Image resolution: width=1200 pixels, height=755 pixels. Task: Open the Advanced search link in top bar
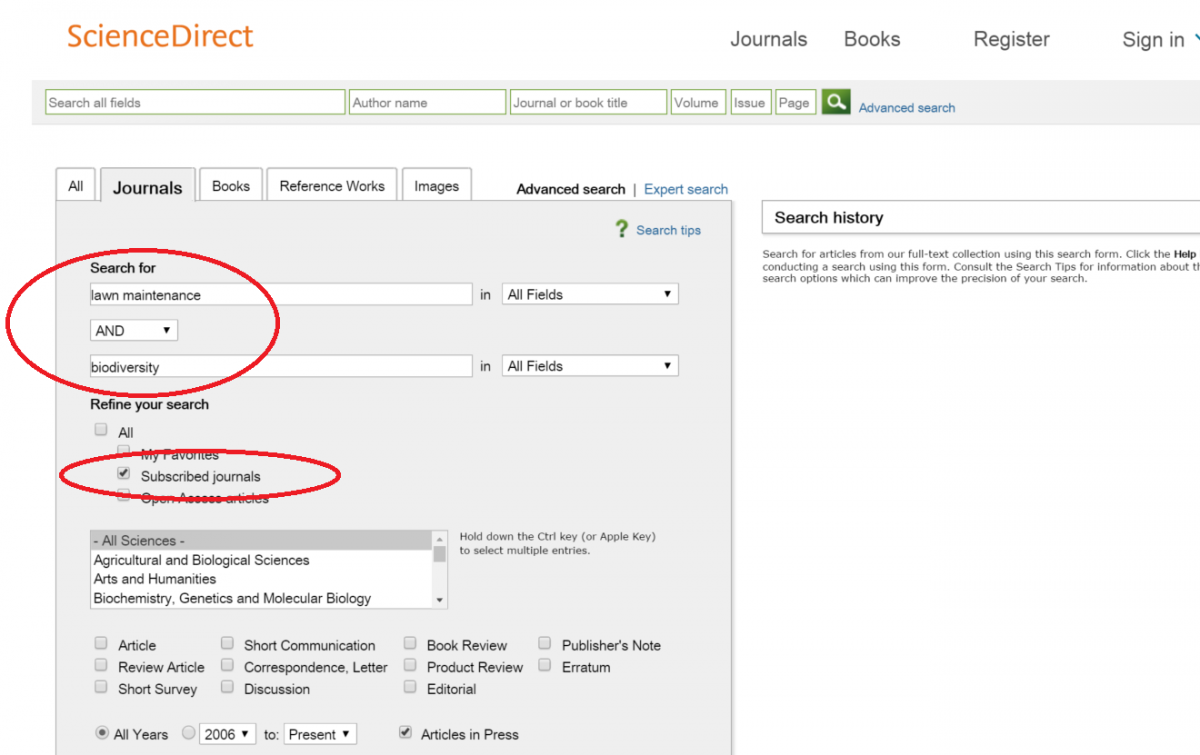(x=906, y=108)
